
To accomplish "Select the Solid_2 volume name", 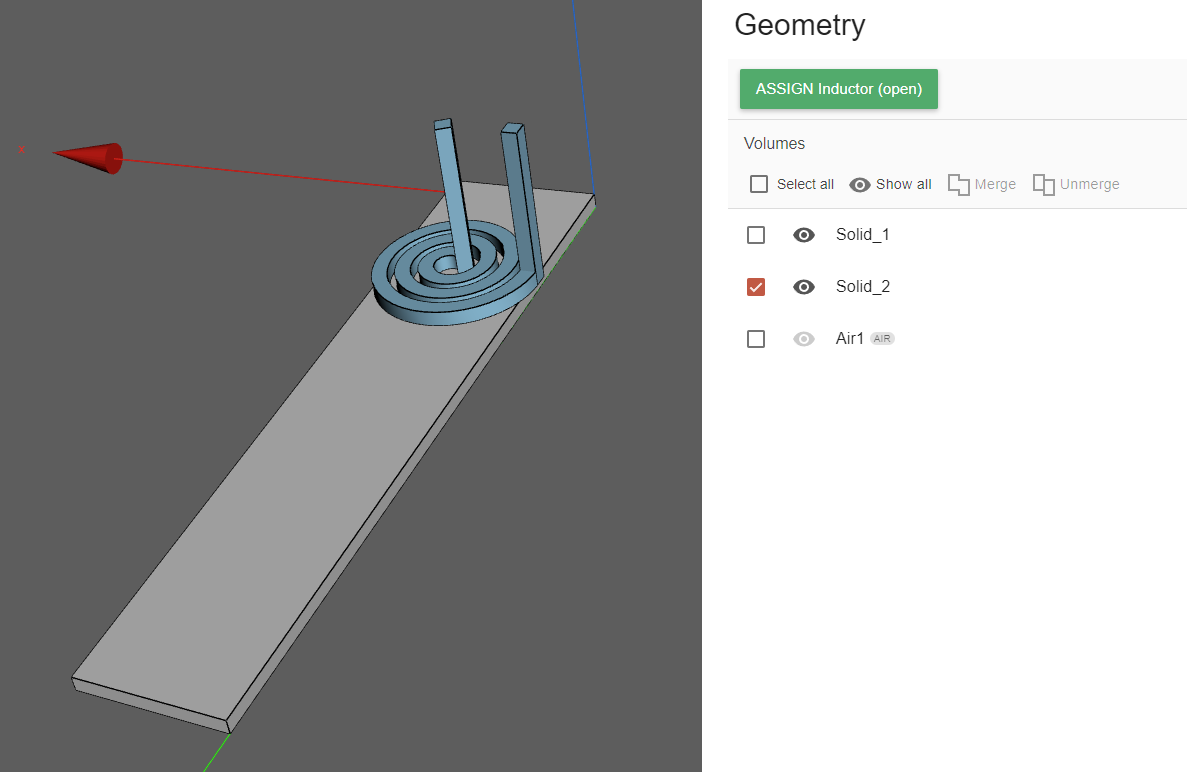I will (862, 287).
